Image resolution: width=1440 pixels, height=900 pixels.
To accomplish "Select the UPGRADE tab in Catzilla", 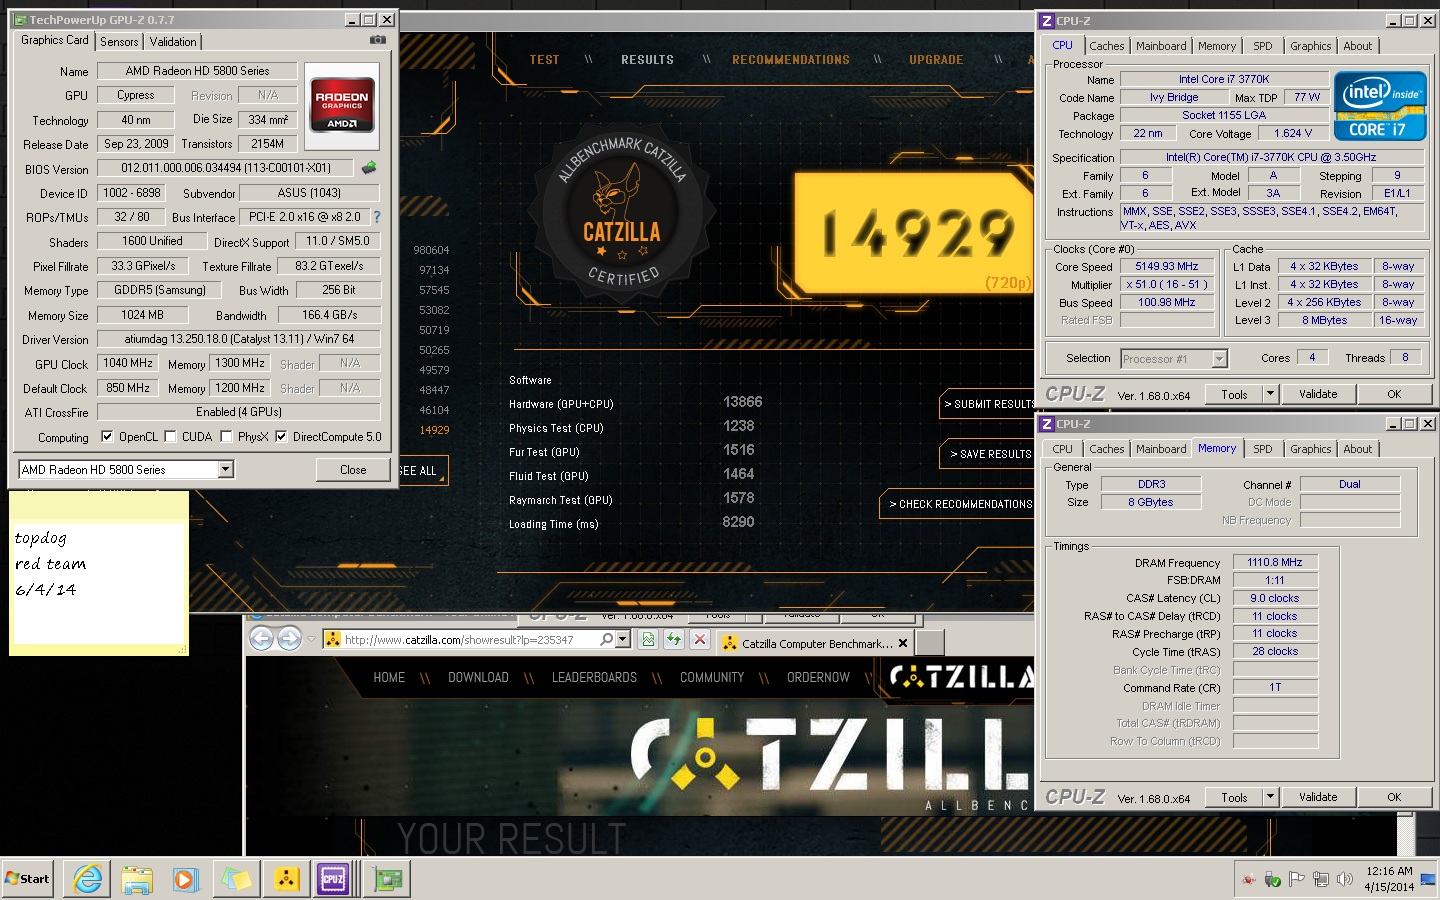I will coord(936,60).
